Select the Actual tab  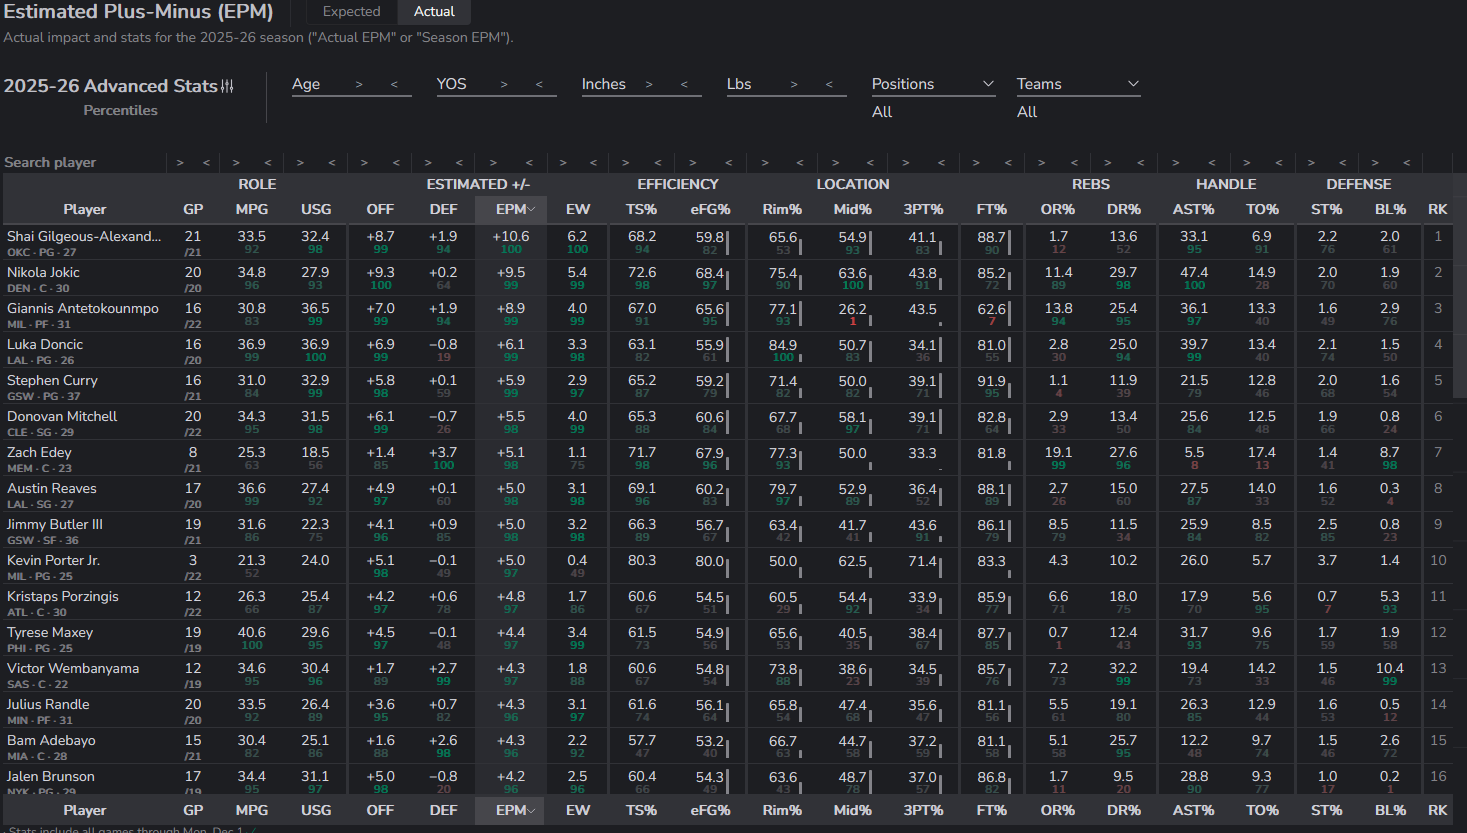tap(434, 12)
